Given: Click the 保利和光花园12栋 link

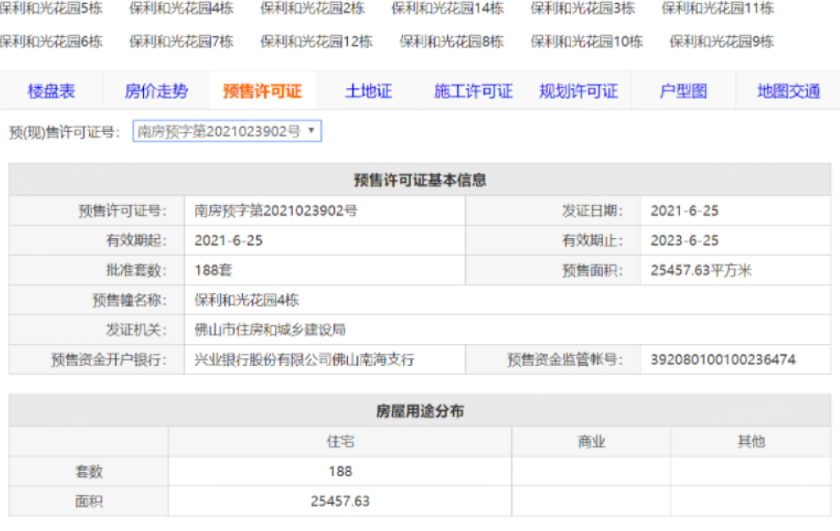Looking at the screenshot, I should click(316, 42).
